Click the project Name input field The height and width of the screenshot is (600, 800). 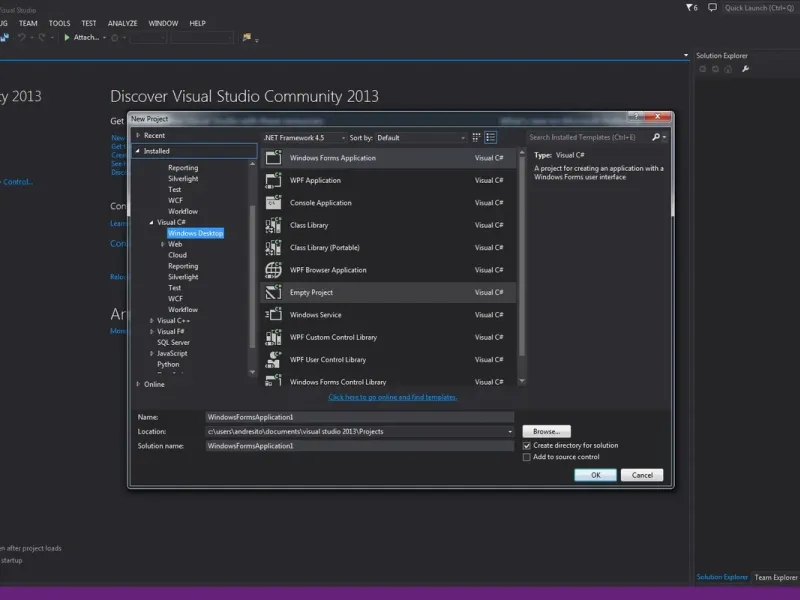[360, 417]
